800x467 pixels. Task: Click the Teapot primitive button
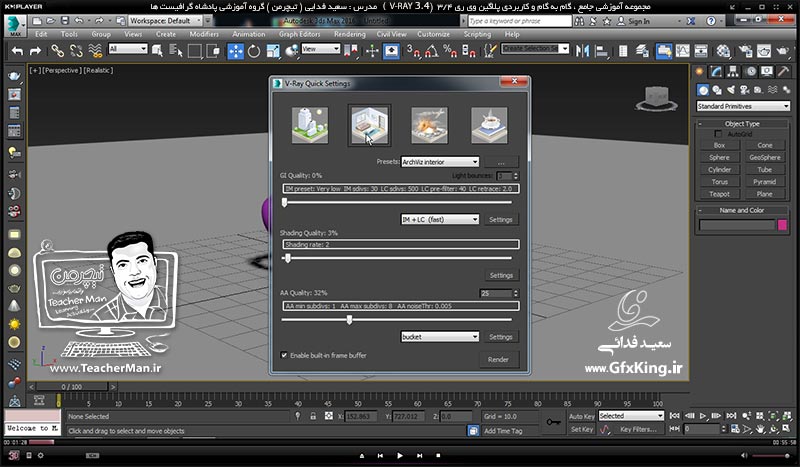(719, 194)
